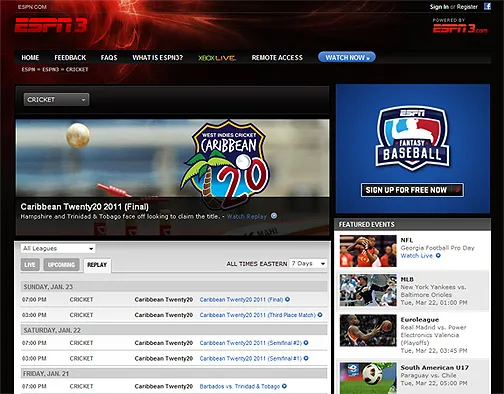Open Barbados vs. Trinidad & Tobago link
Viewport: 504px width, 394px height.
coord(240,386)
